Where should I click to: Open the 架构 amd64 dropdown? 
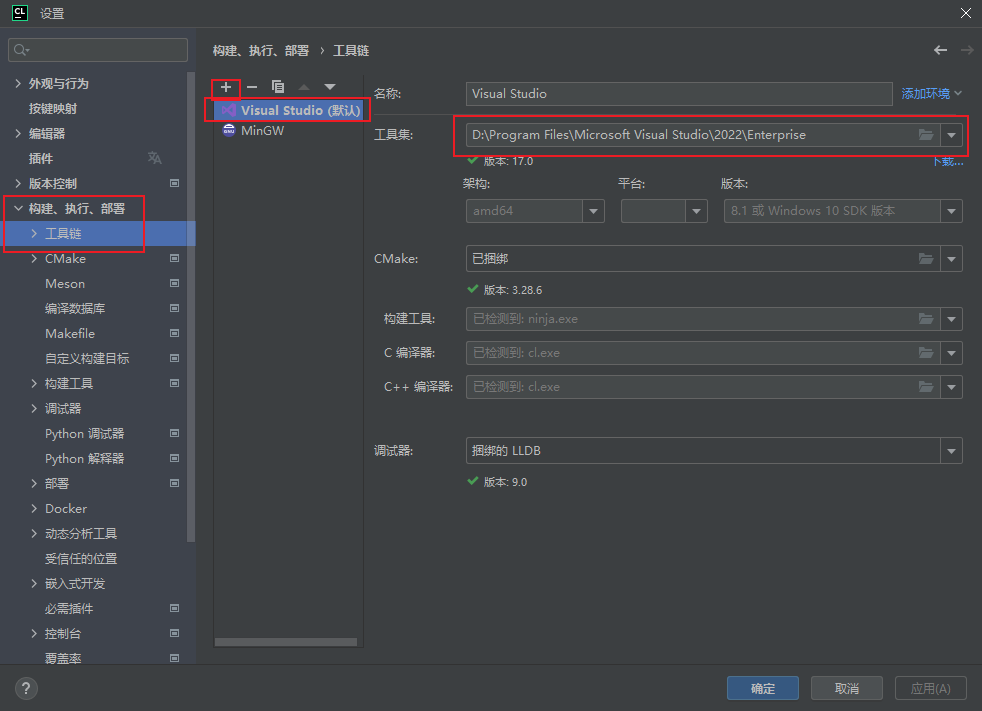tap(593, 211)
